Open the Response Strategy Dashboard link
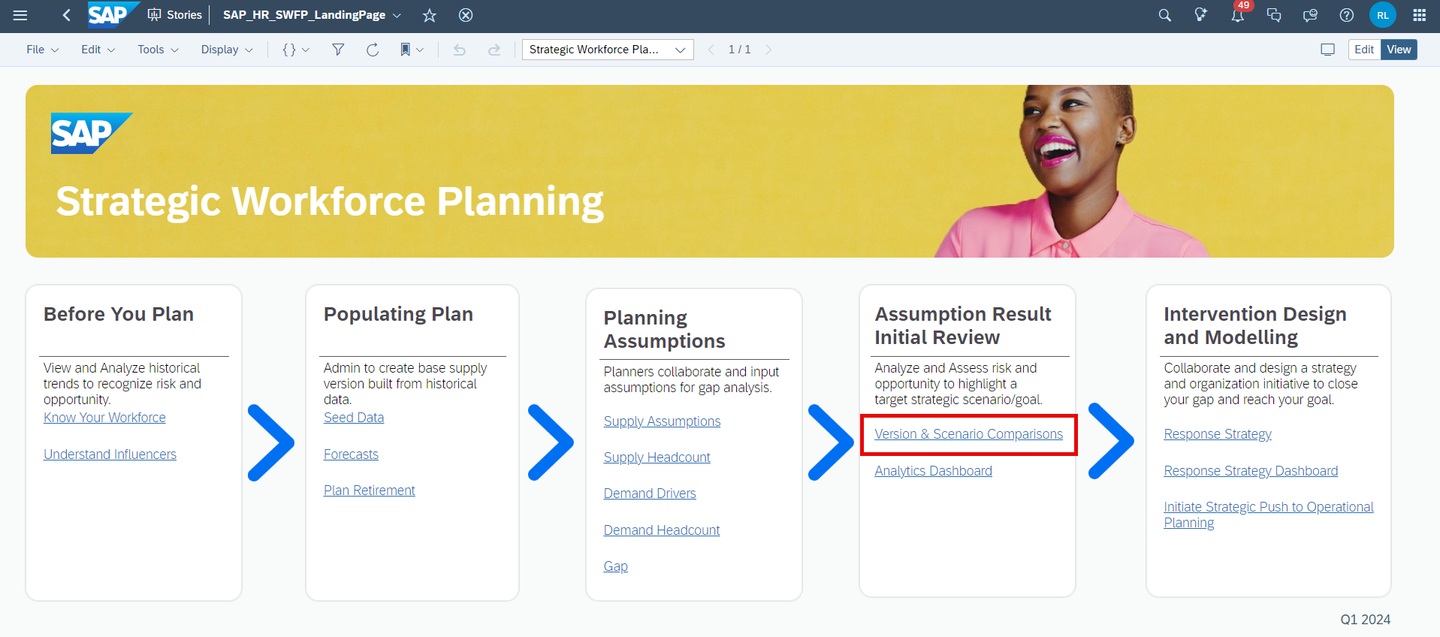The height and width of the screenshot is (637, 1440). click(x=1251, y=470)
